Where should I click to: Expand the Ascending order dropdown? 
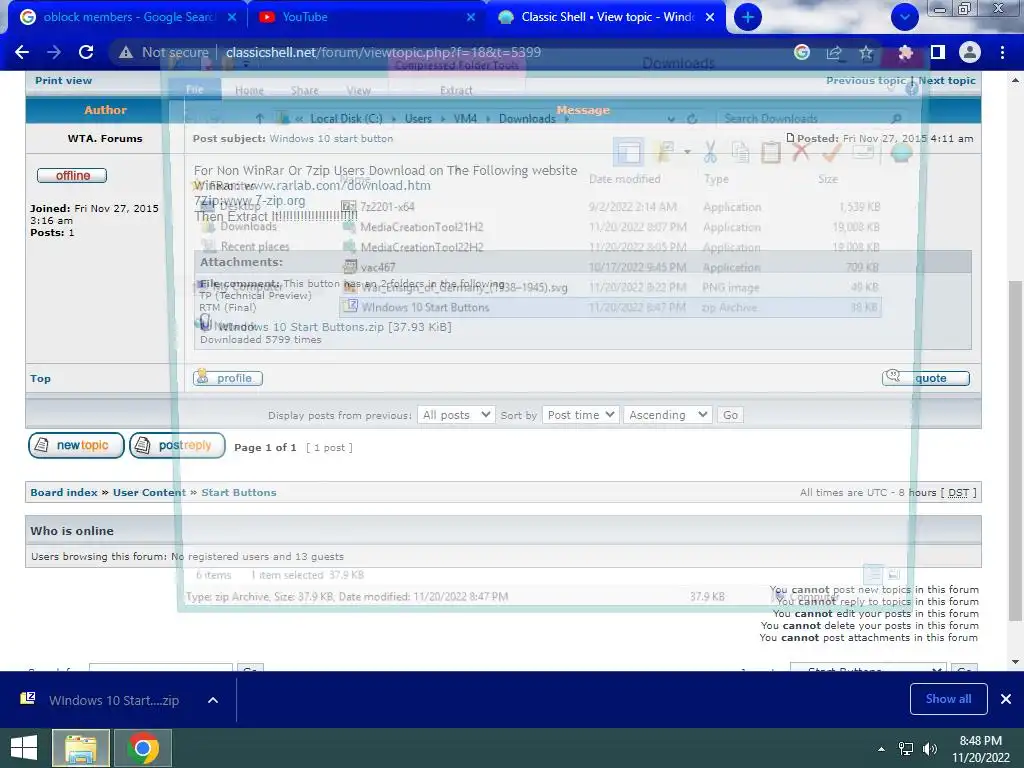[x=667, y=415]
